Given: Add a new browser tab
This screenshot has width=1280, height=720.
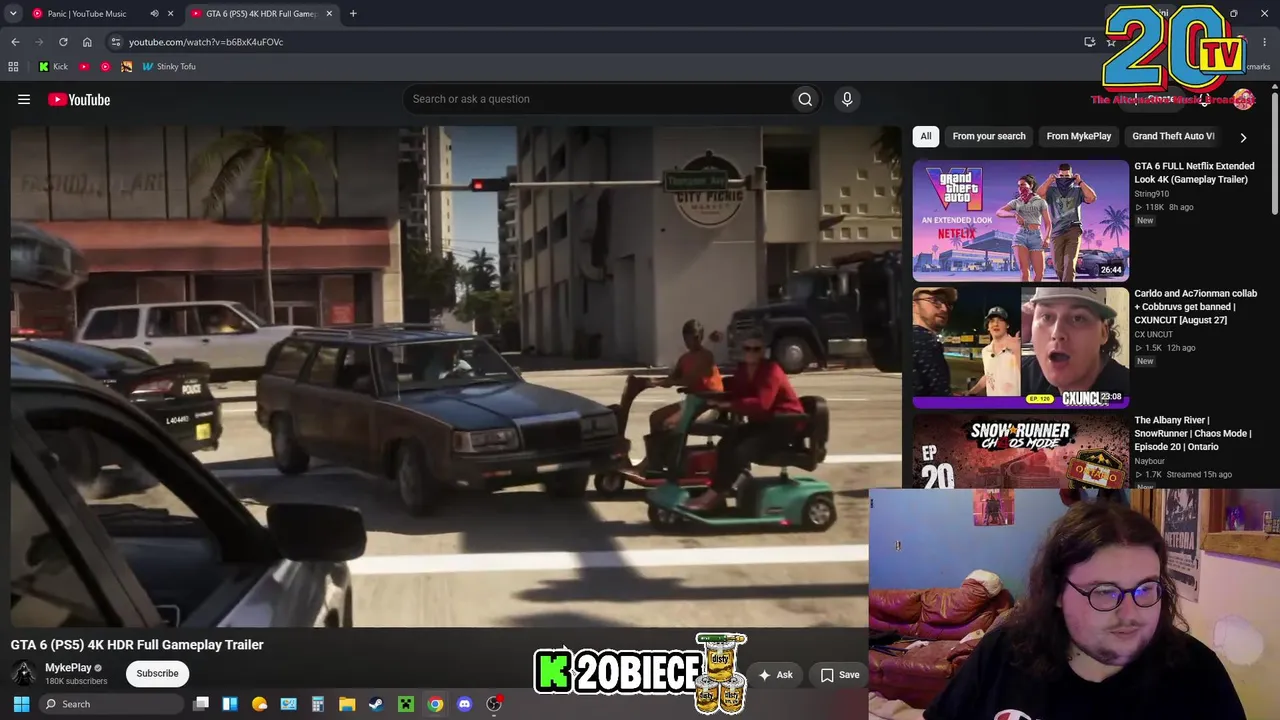Looking at the screenshot, I should pyautogui.click(x=353, y=14).
